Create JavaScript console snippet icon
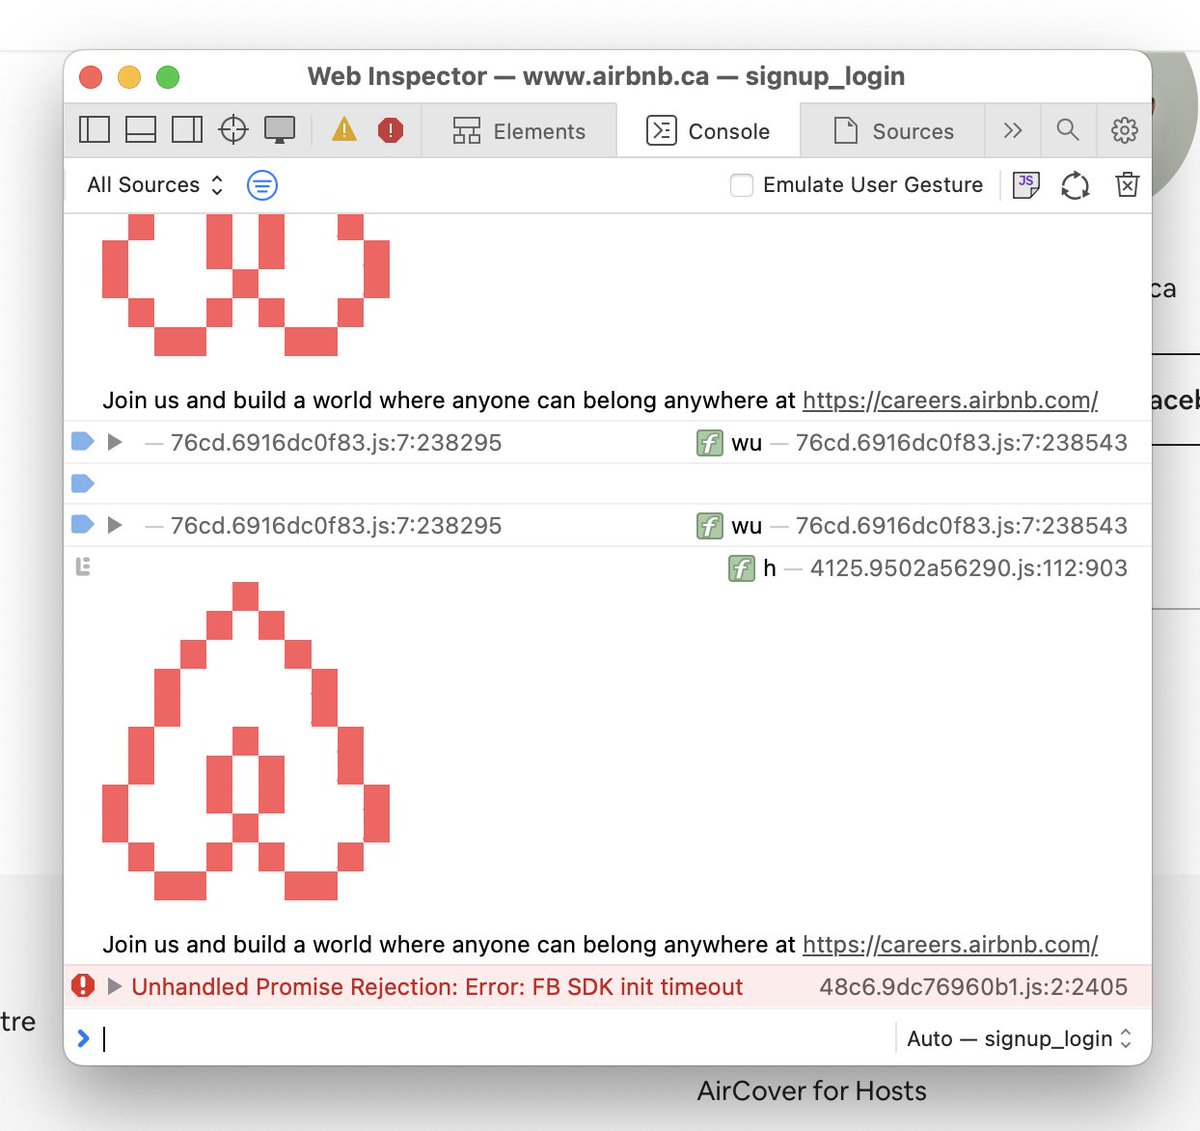This screenshot has width=1200, height=1131. click(1026, 185)
